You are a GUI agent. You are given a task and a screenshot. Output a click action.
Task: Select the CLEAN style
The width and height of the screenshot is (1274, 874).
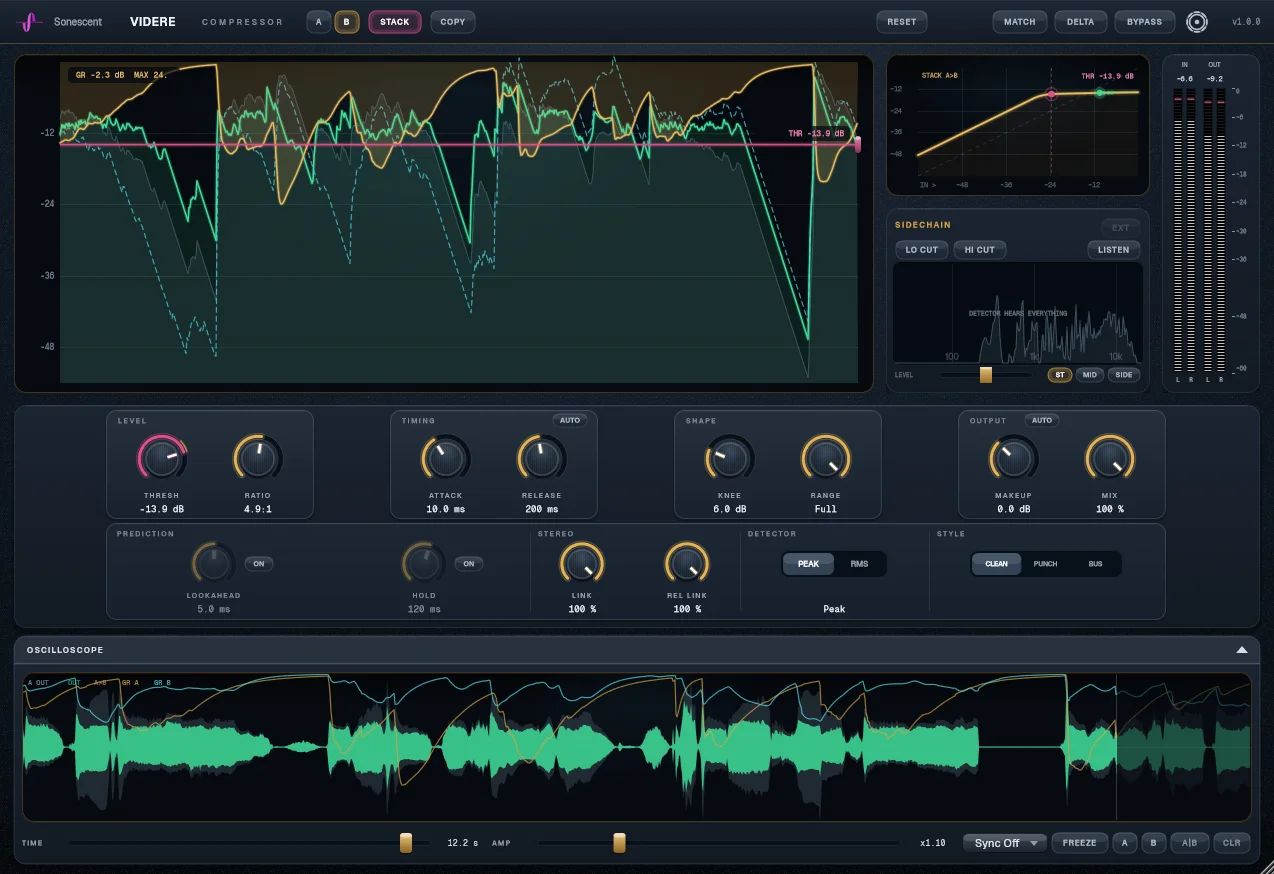click(x=997, y=564)
